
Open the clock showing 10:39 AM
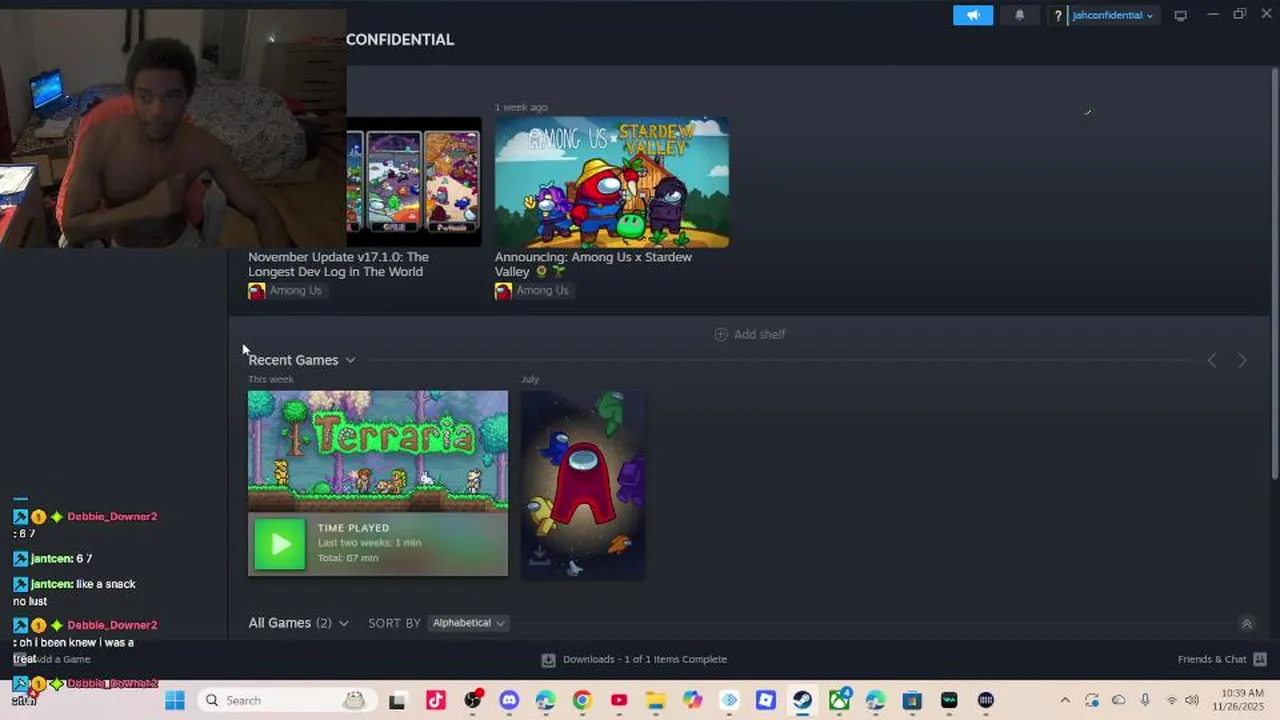click(x=1243, y=700)
